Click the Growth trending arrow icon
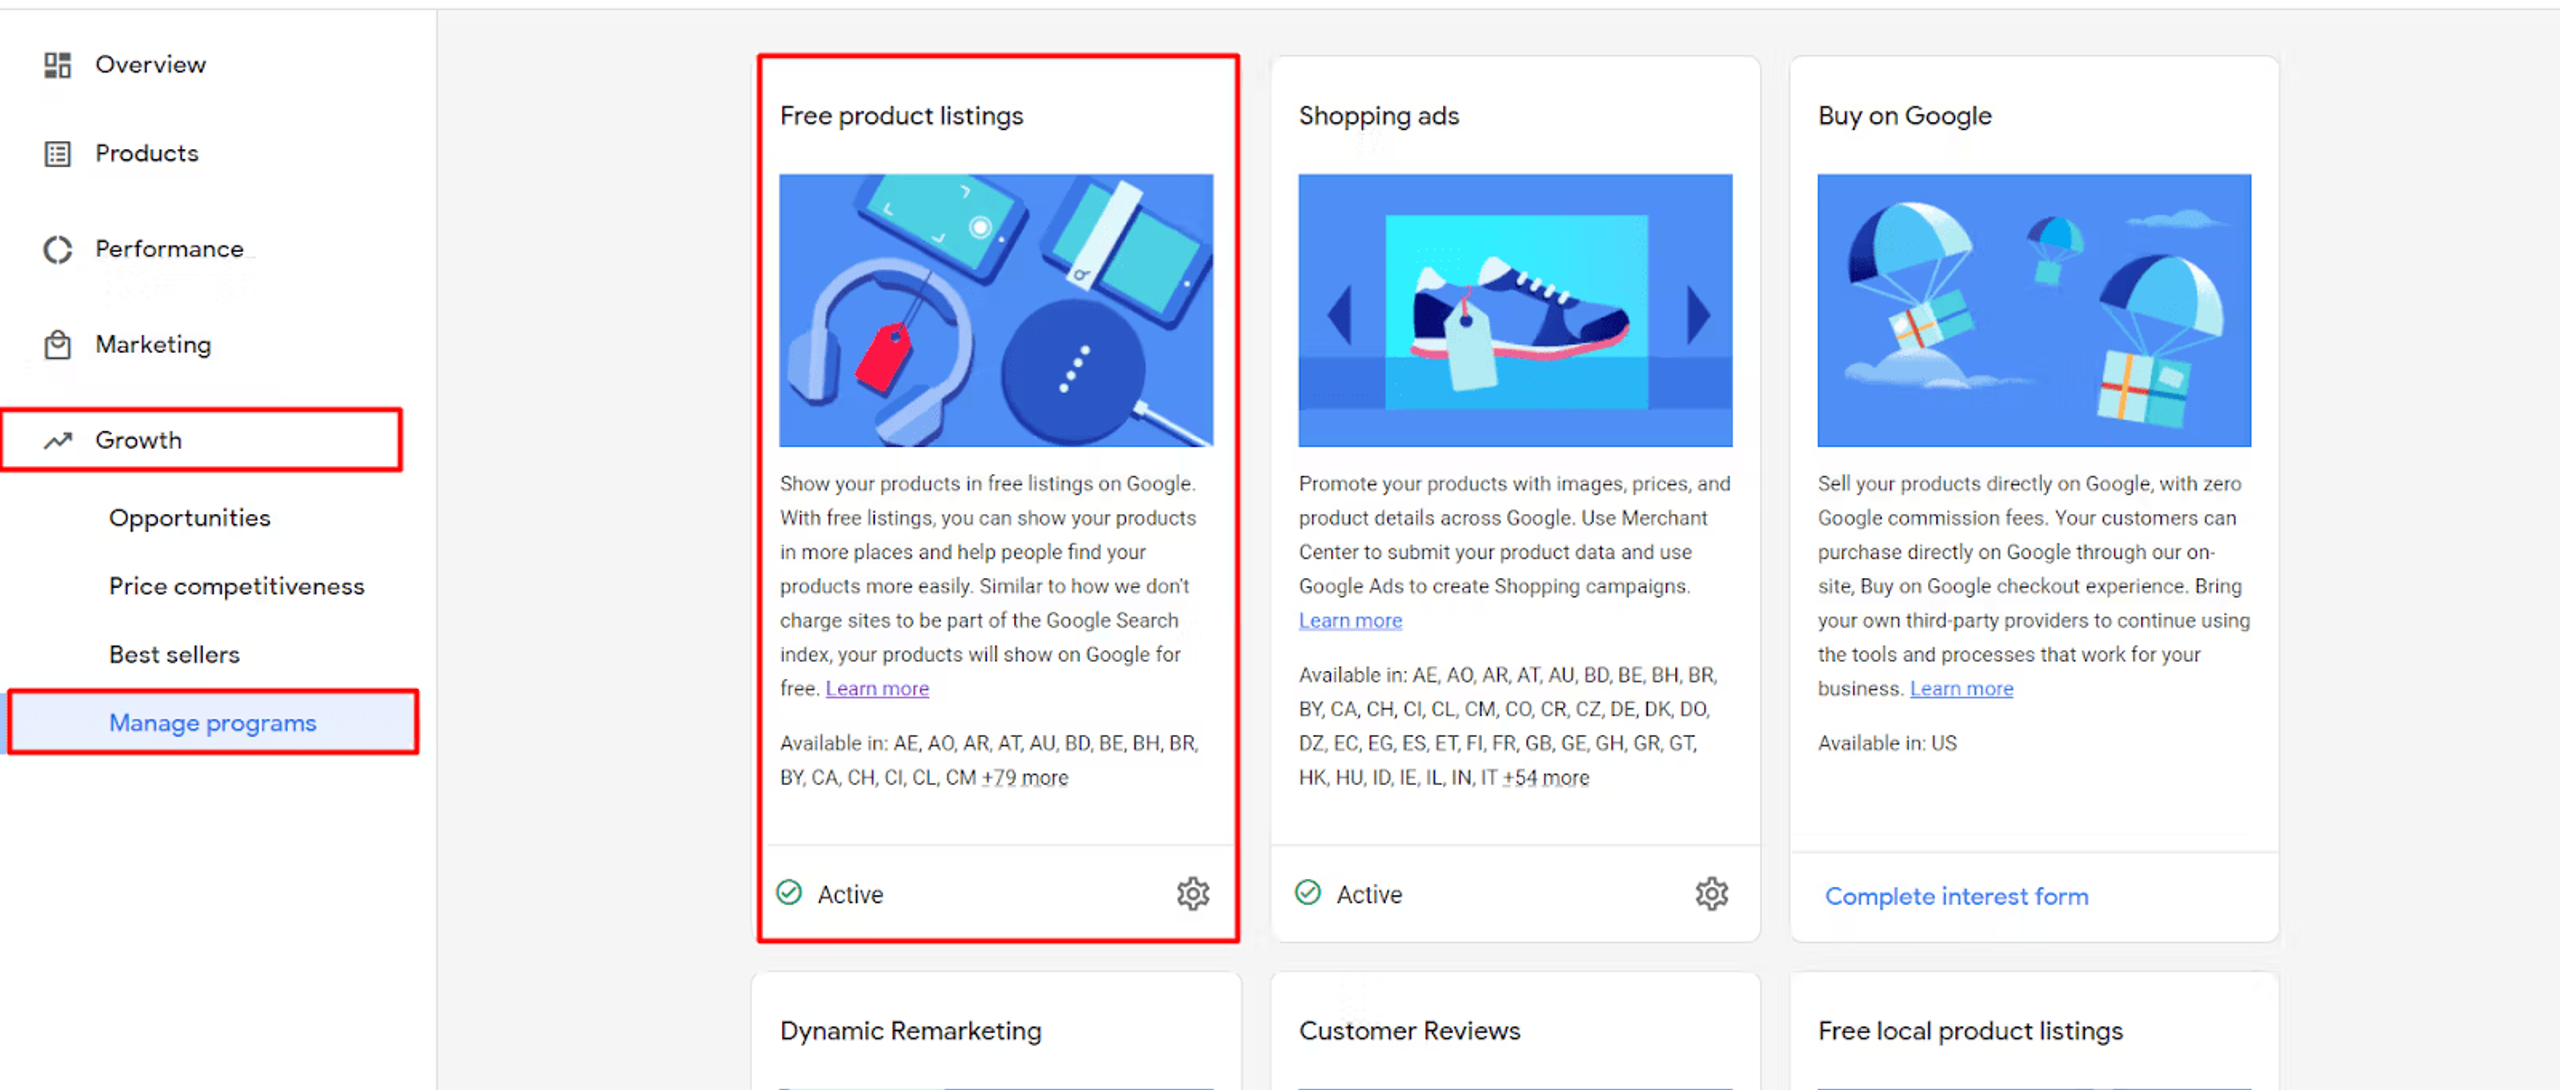Image resolution: width=2560 pixels, height=1090 pixels. 57,440
